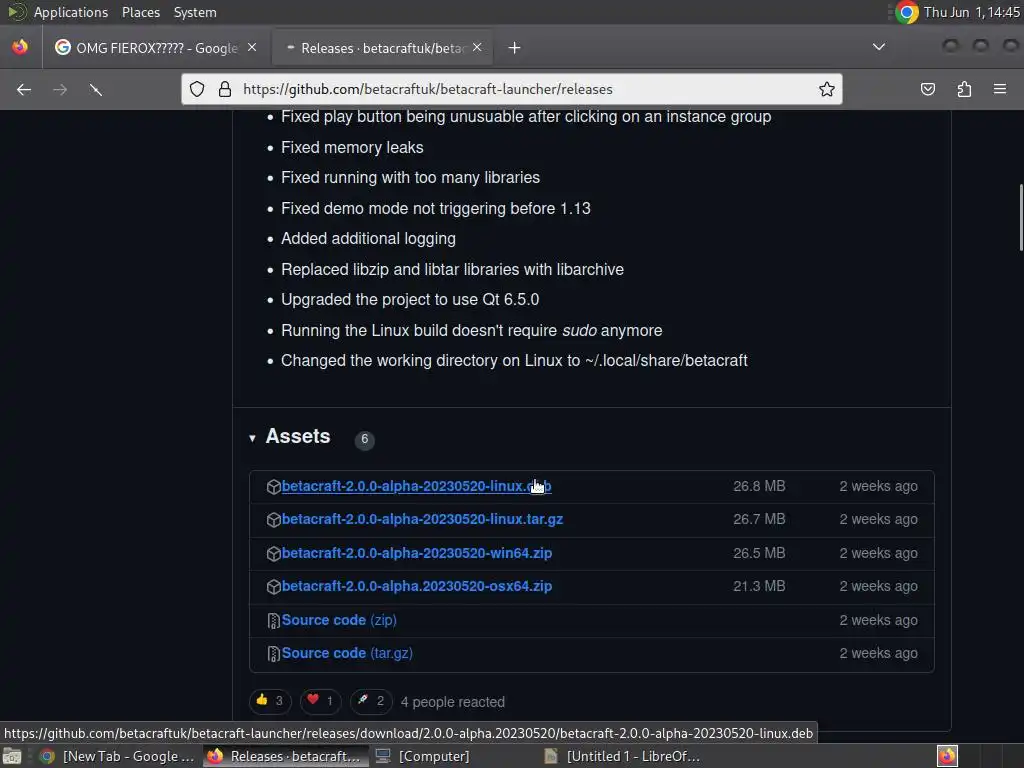Open the Applications menu
Screen dimensions: 1024x768
point(71,12)
